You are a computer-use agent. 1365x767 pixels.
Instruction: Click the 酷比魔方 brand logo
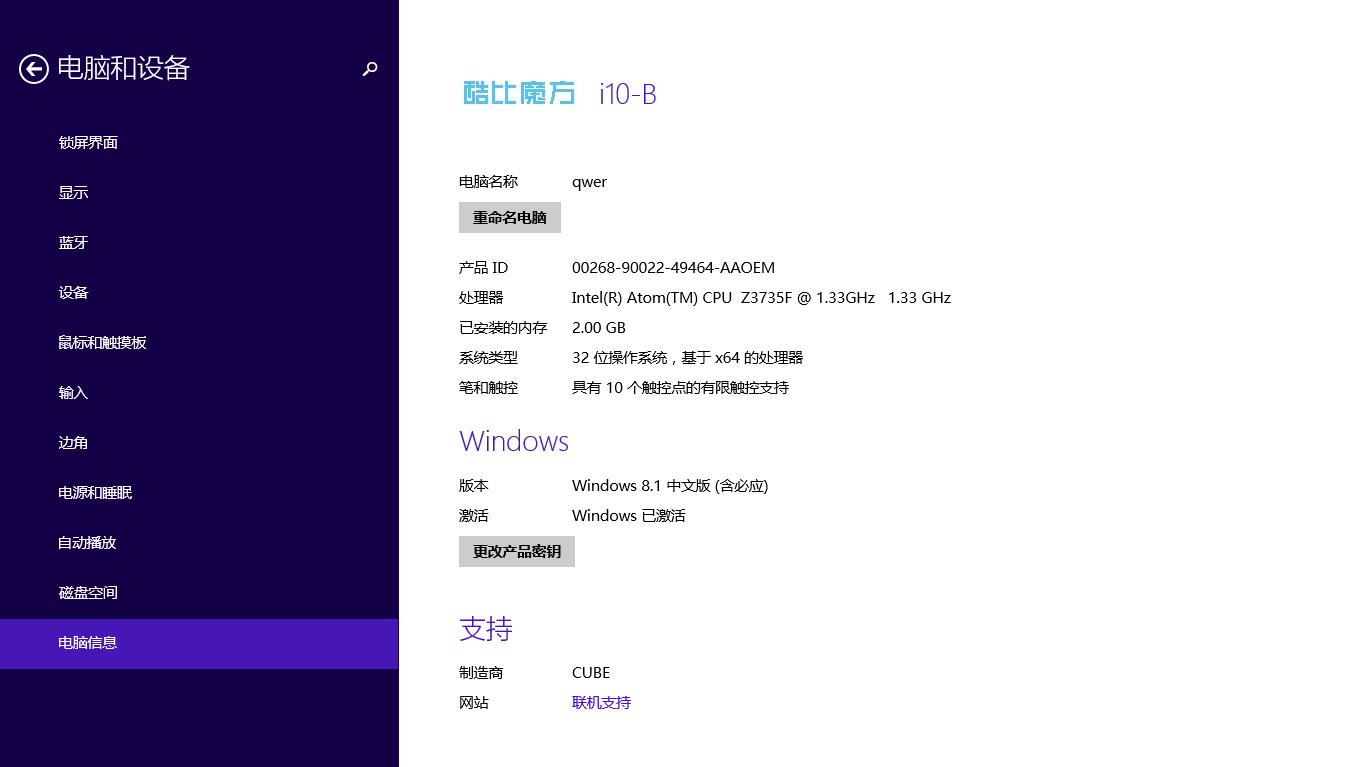(x=519, y=93)
